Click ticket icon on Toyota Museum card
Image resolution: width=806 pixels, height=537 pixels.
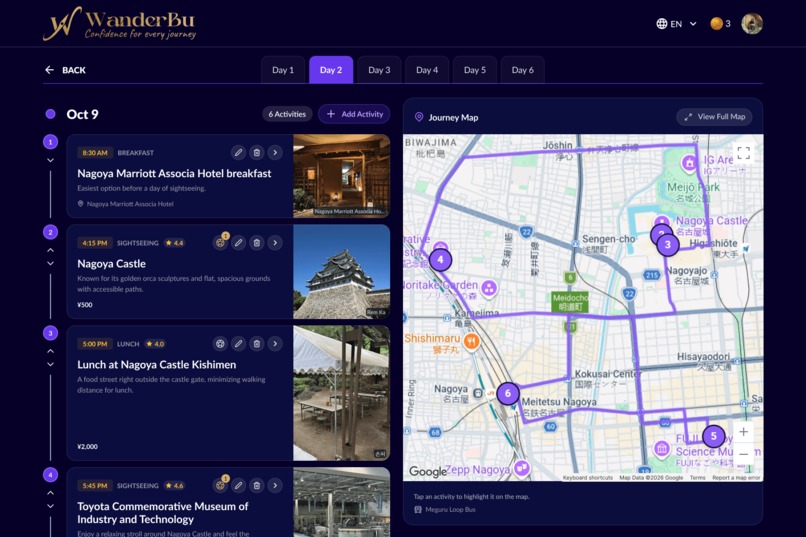[220, 485]
